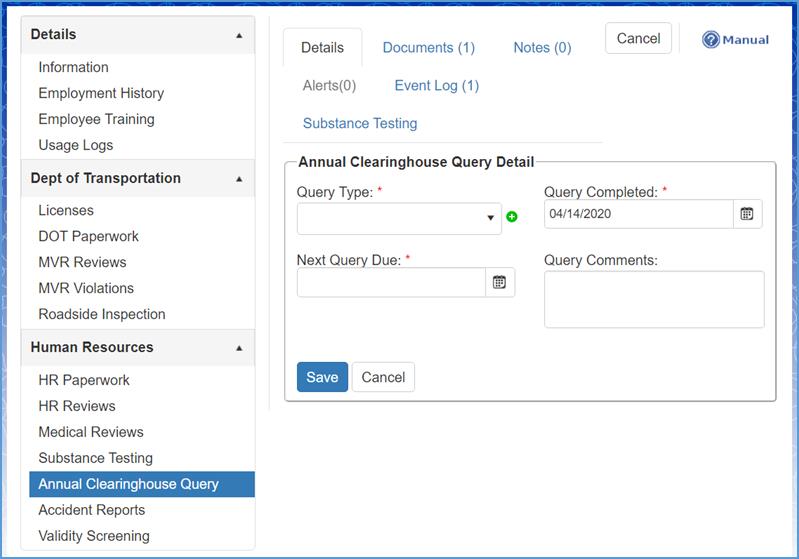Screen dimensions: 799x559
Task: Click Cancel next to the Save button
Action: coord(383,377)
